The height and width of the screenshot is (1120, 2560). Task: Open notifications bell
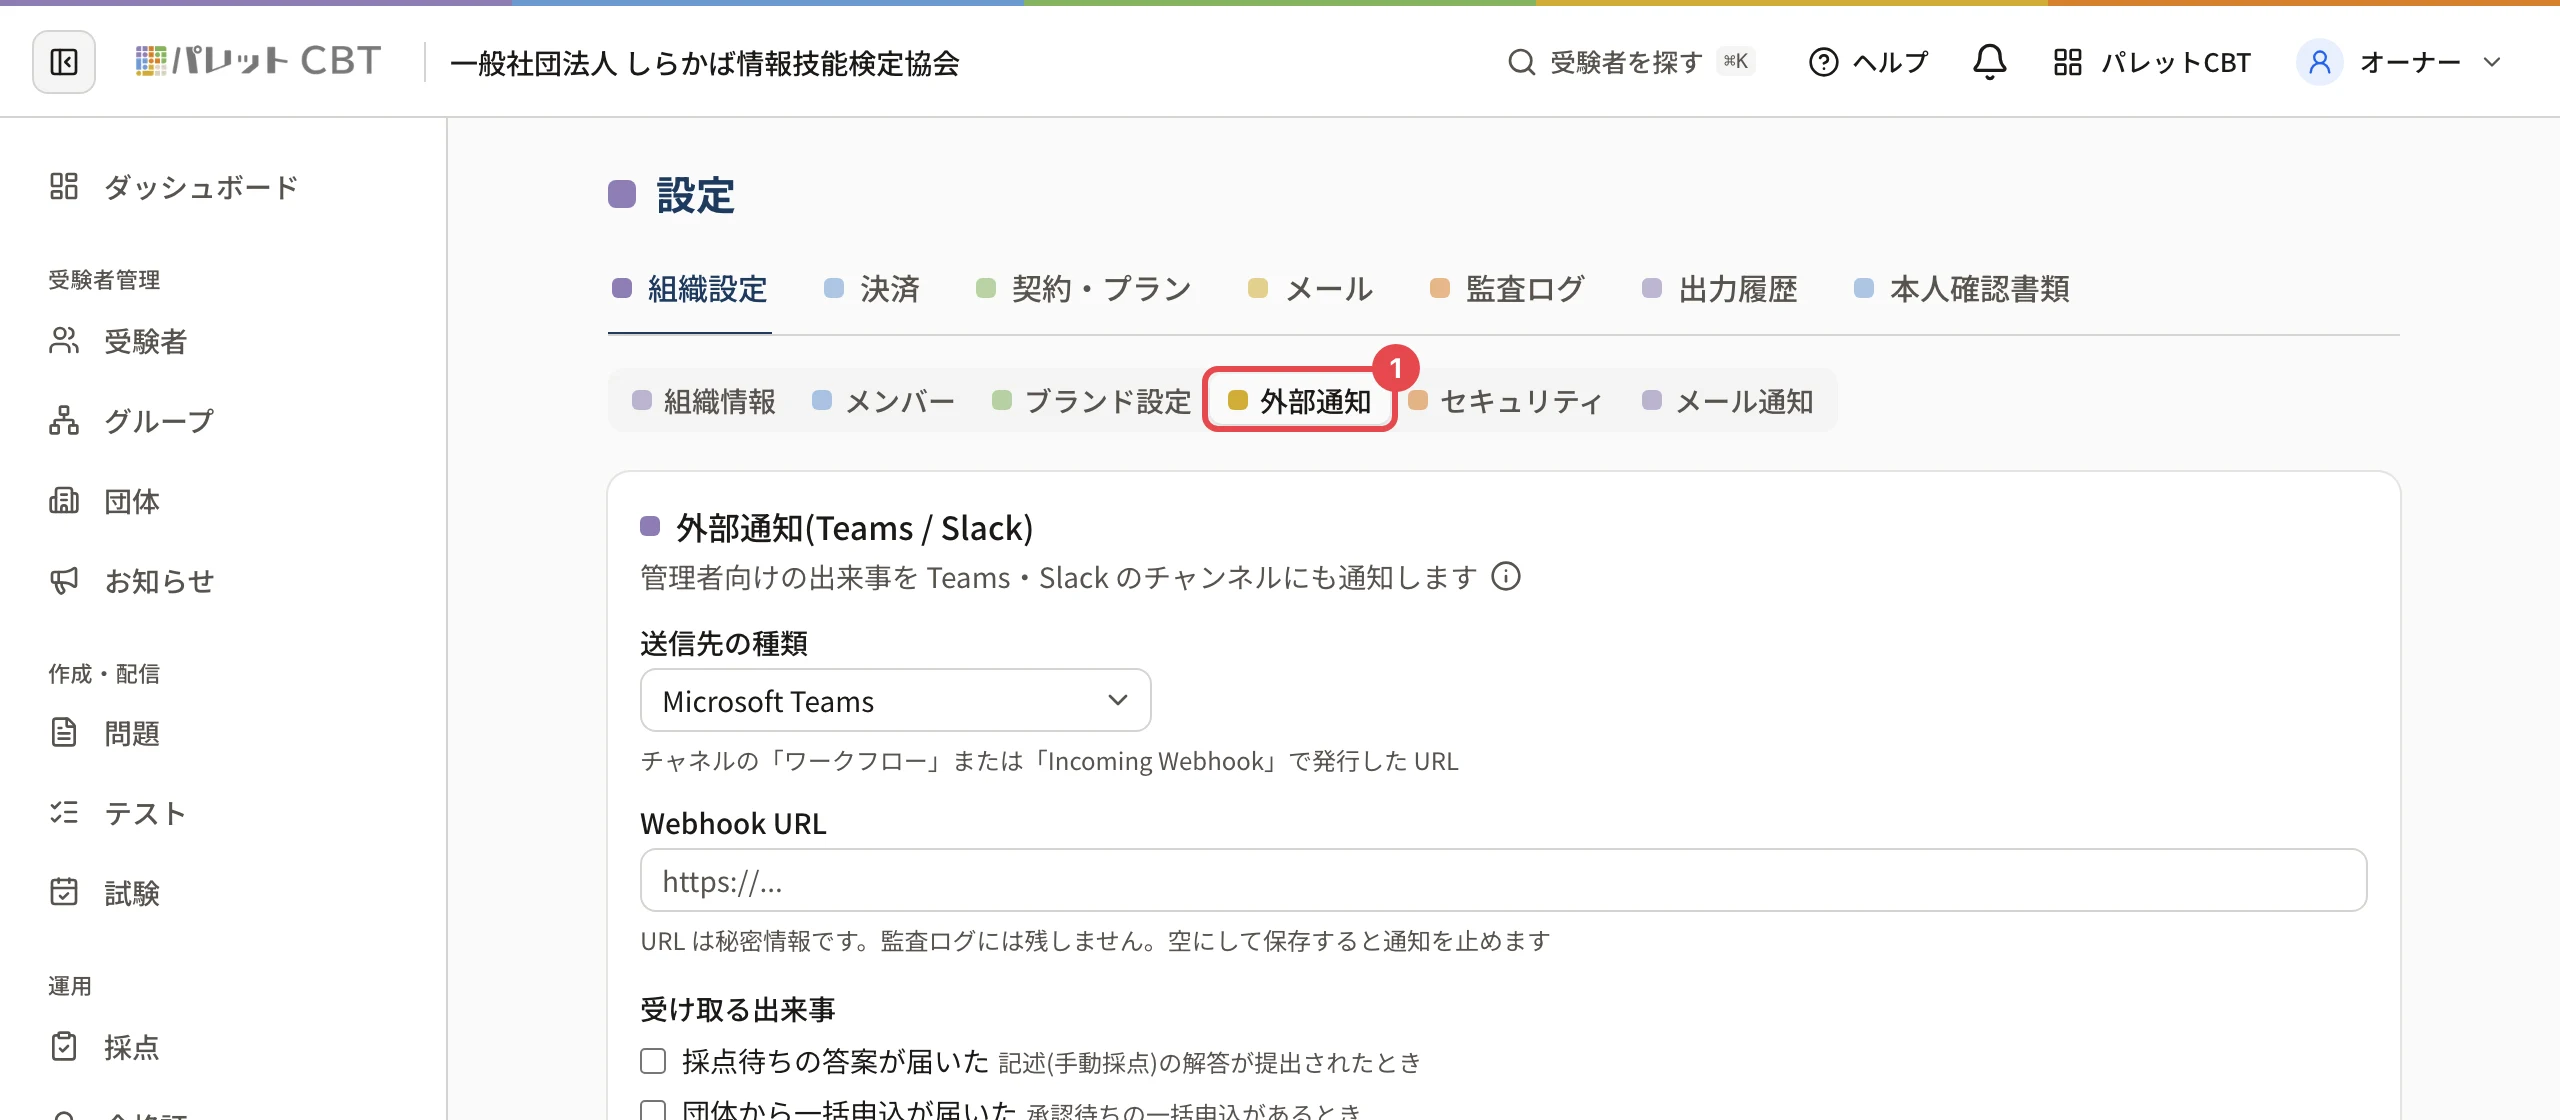(1989, 62)
